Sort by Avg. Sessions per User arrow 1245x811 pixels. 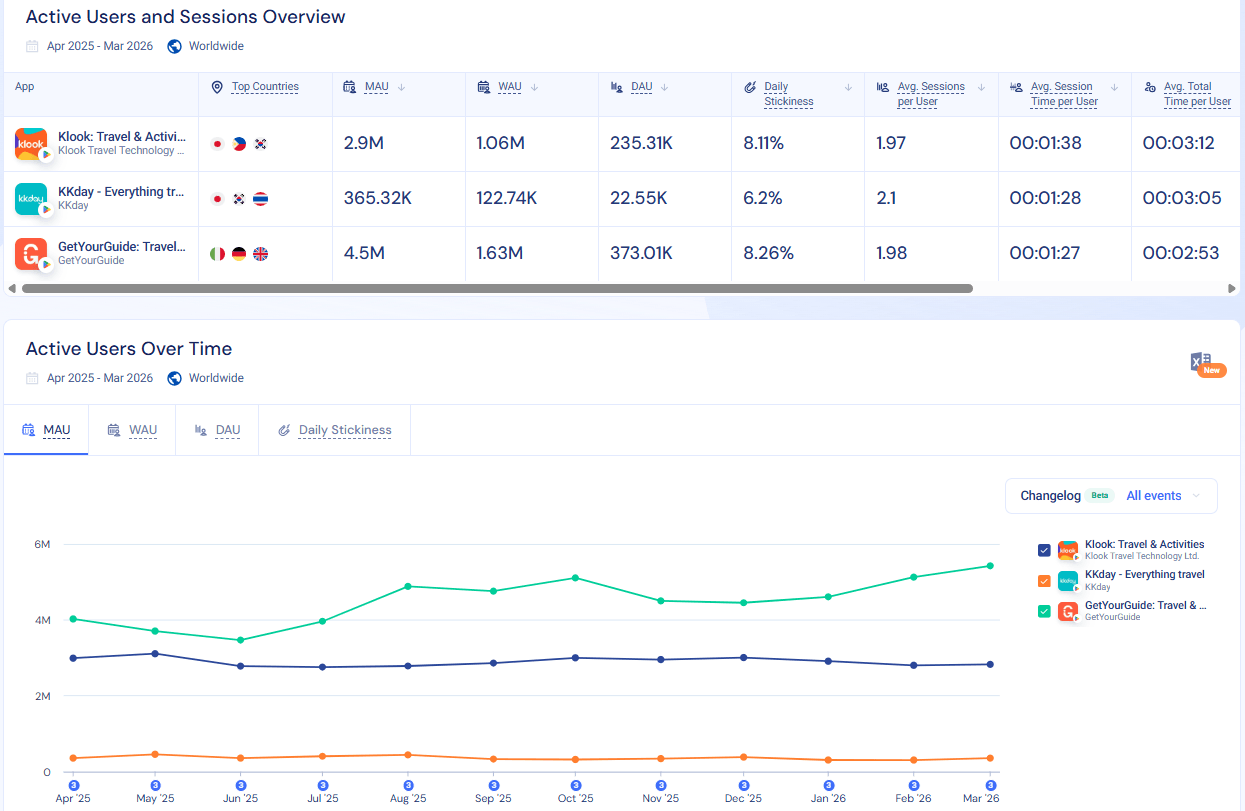click(x=981, y=87)
